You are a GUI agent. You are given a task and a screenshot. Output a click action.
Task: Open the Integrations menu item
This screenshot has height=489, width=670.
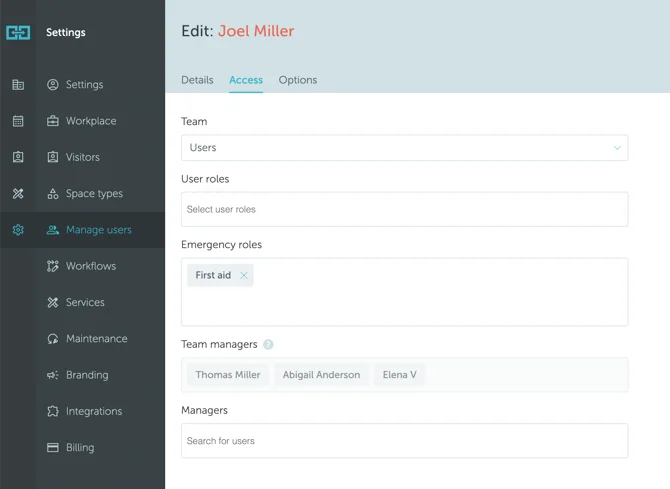pos(94,411)
